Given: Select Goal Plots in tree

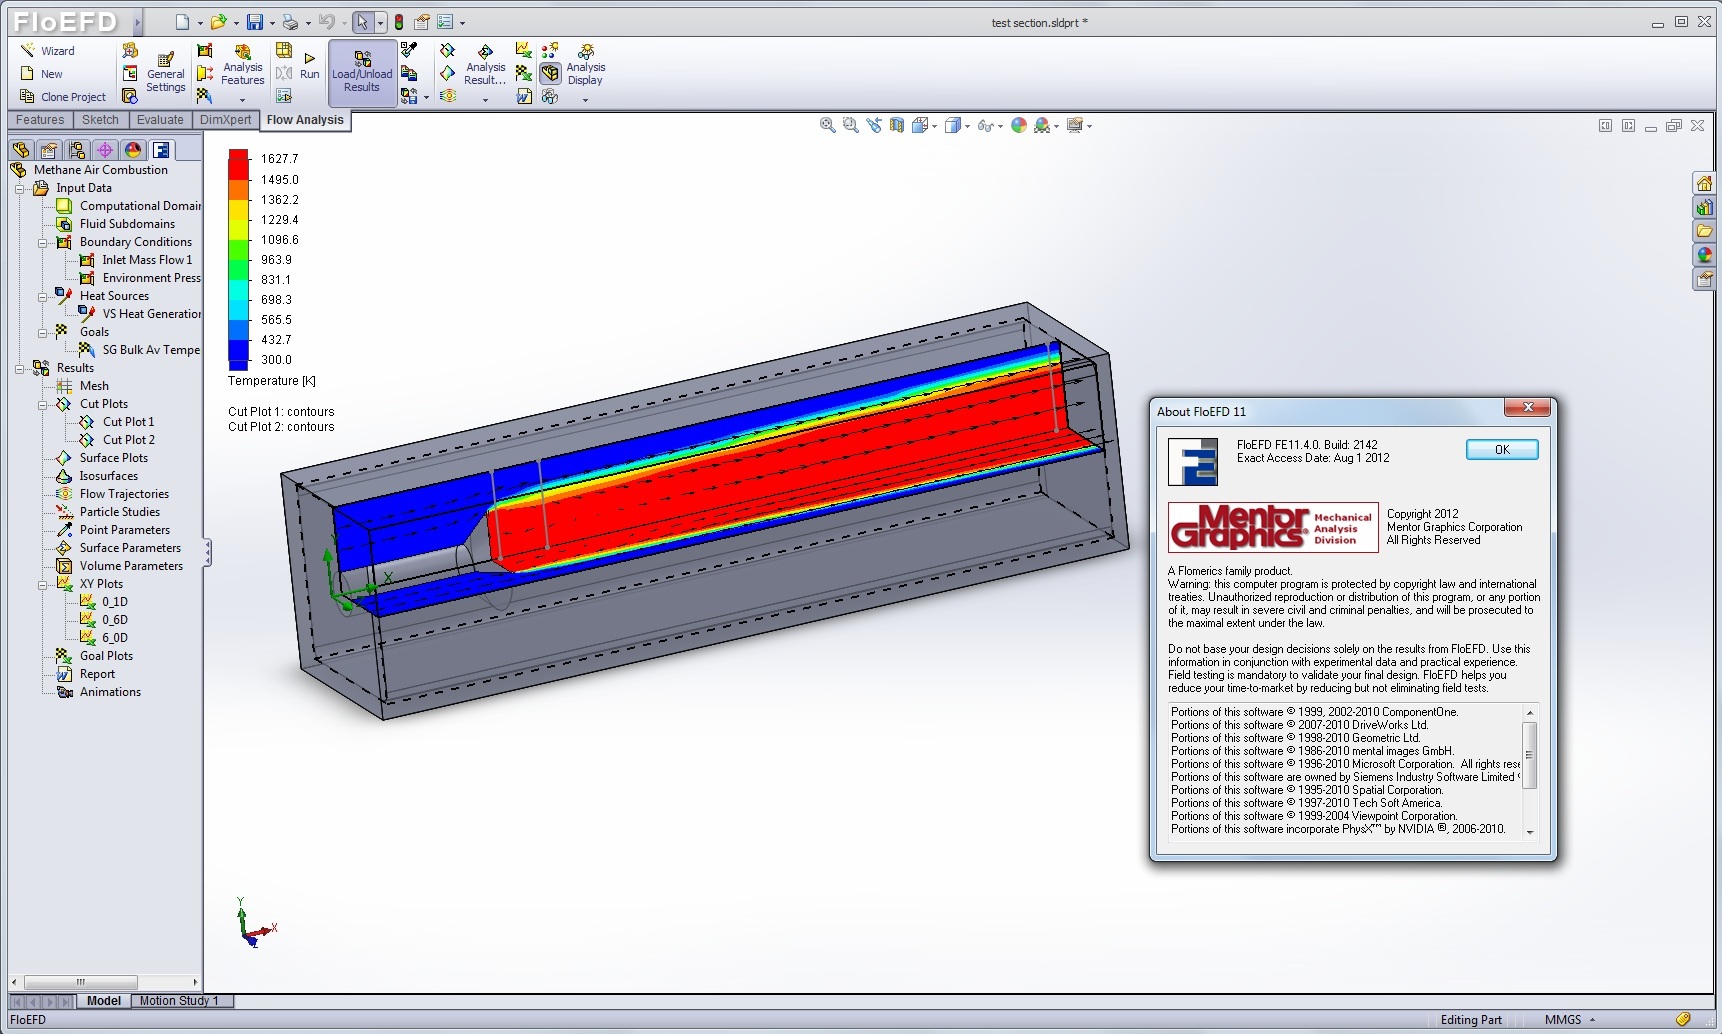Looking at the screenshot, I should [95, 656].
